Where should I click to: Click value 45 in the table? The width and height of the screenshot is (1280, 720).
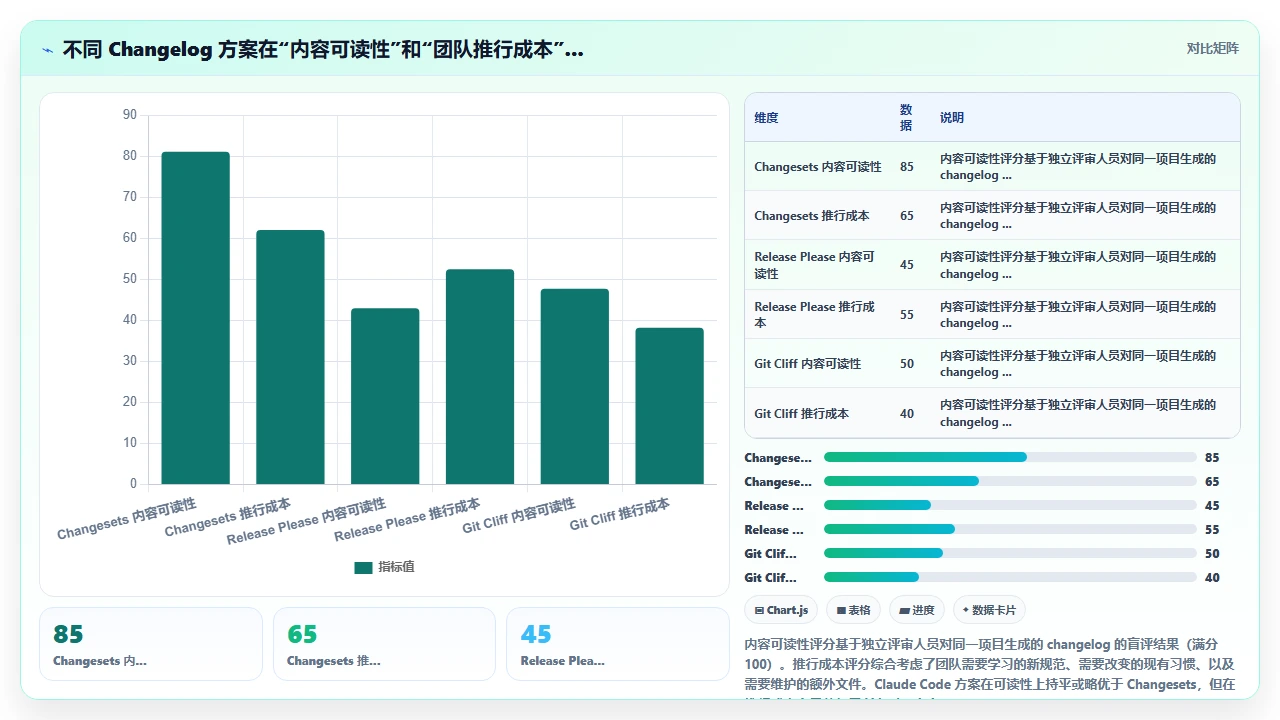point(906,265)
